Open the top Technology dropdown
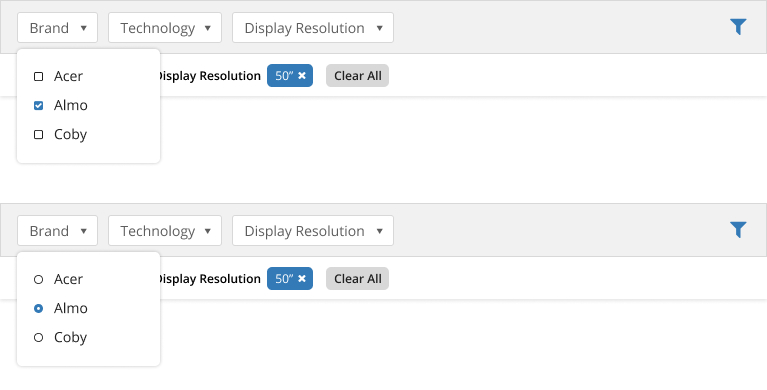 pos(165,27)
